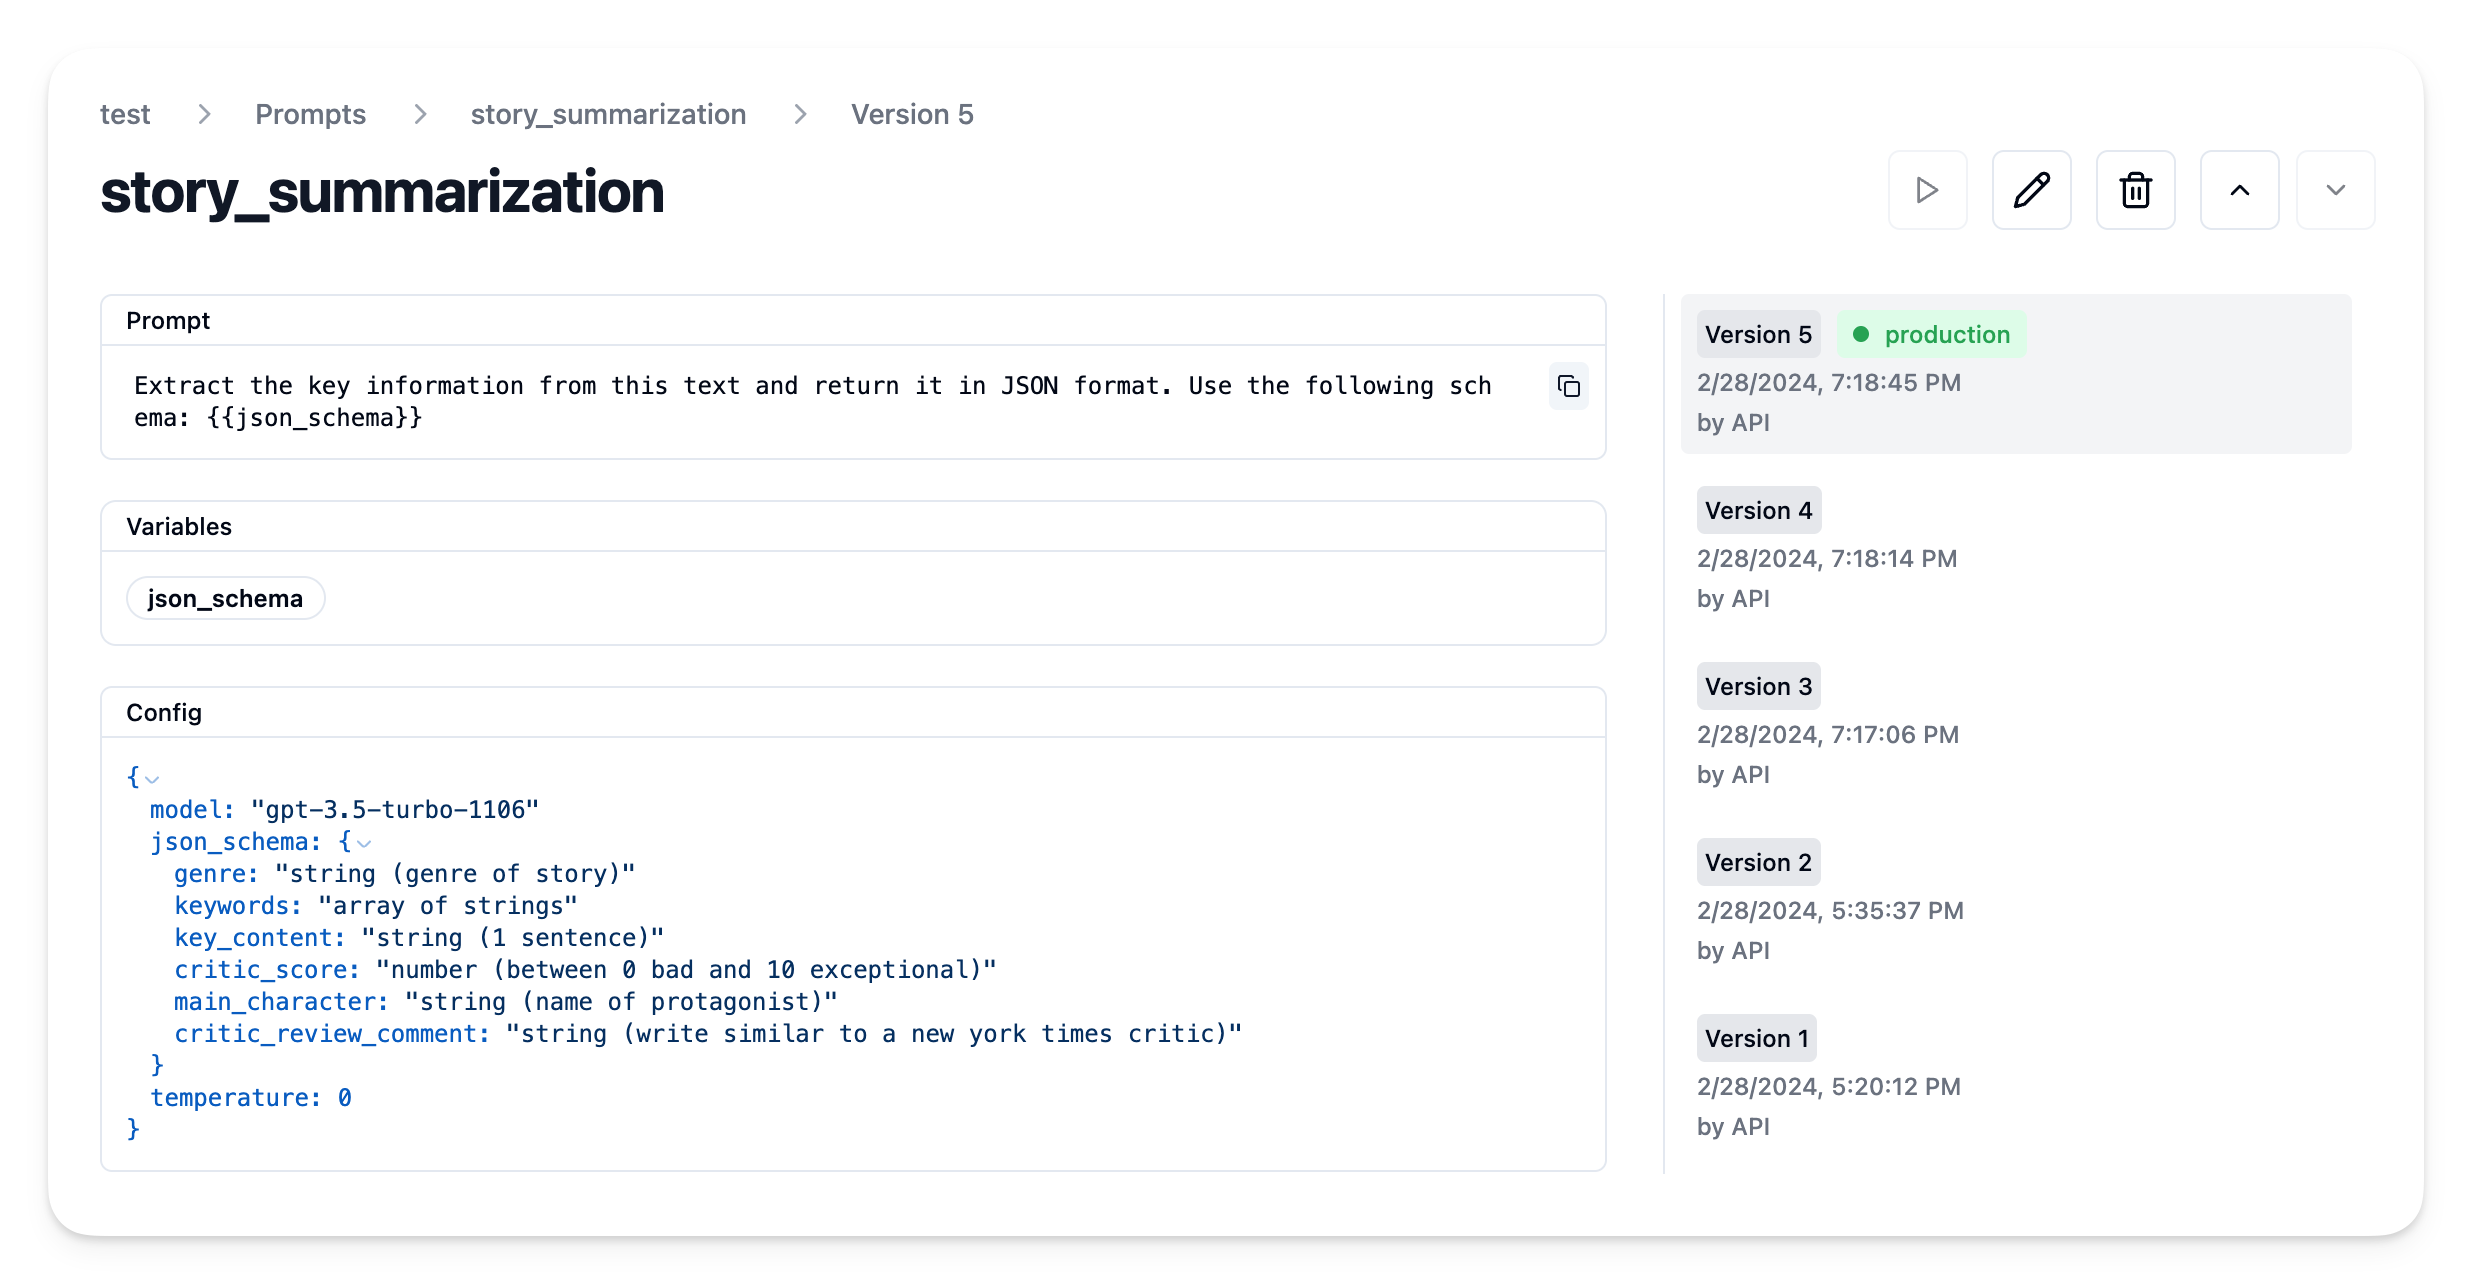Viewport: 2472px width, 1284px height.
Task: Collapse the json_schema object in Config
Action: click(363, 843)
